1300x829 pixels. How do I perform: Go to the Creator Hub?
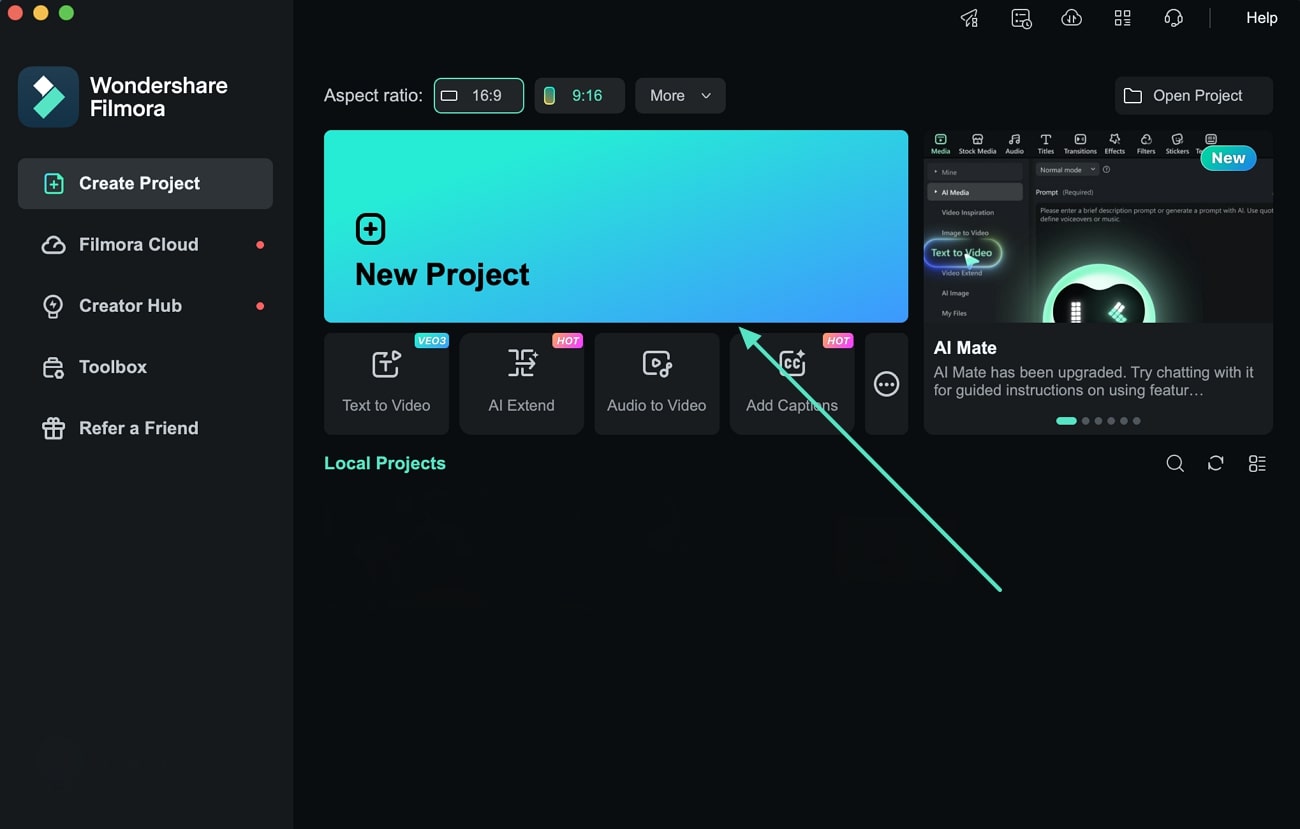pyautogui.click(x=130, y=305)
